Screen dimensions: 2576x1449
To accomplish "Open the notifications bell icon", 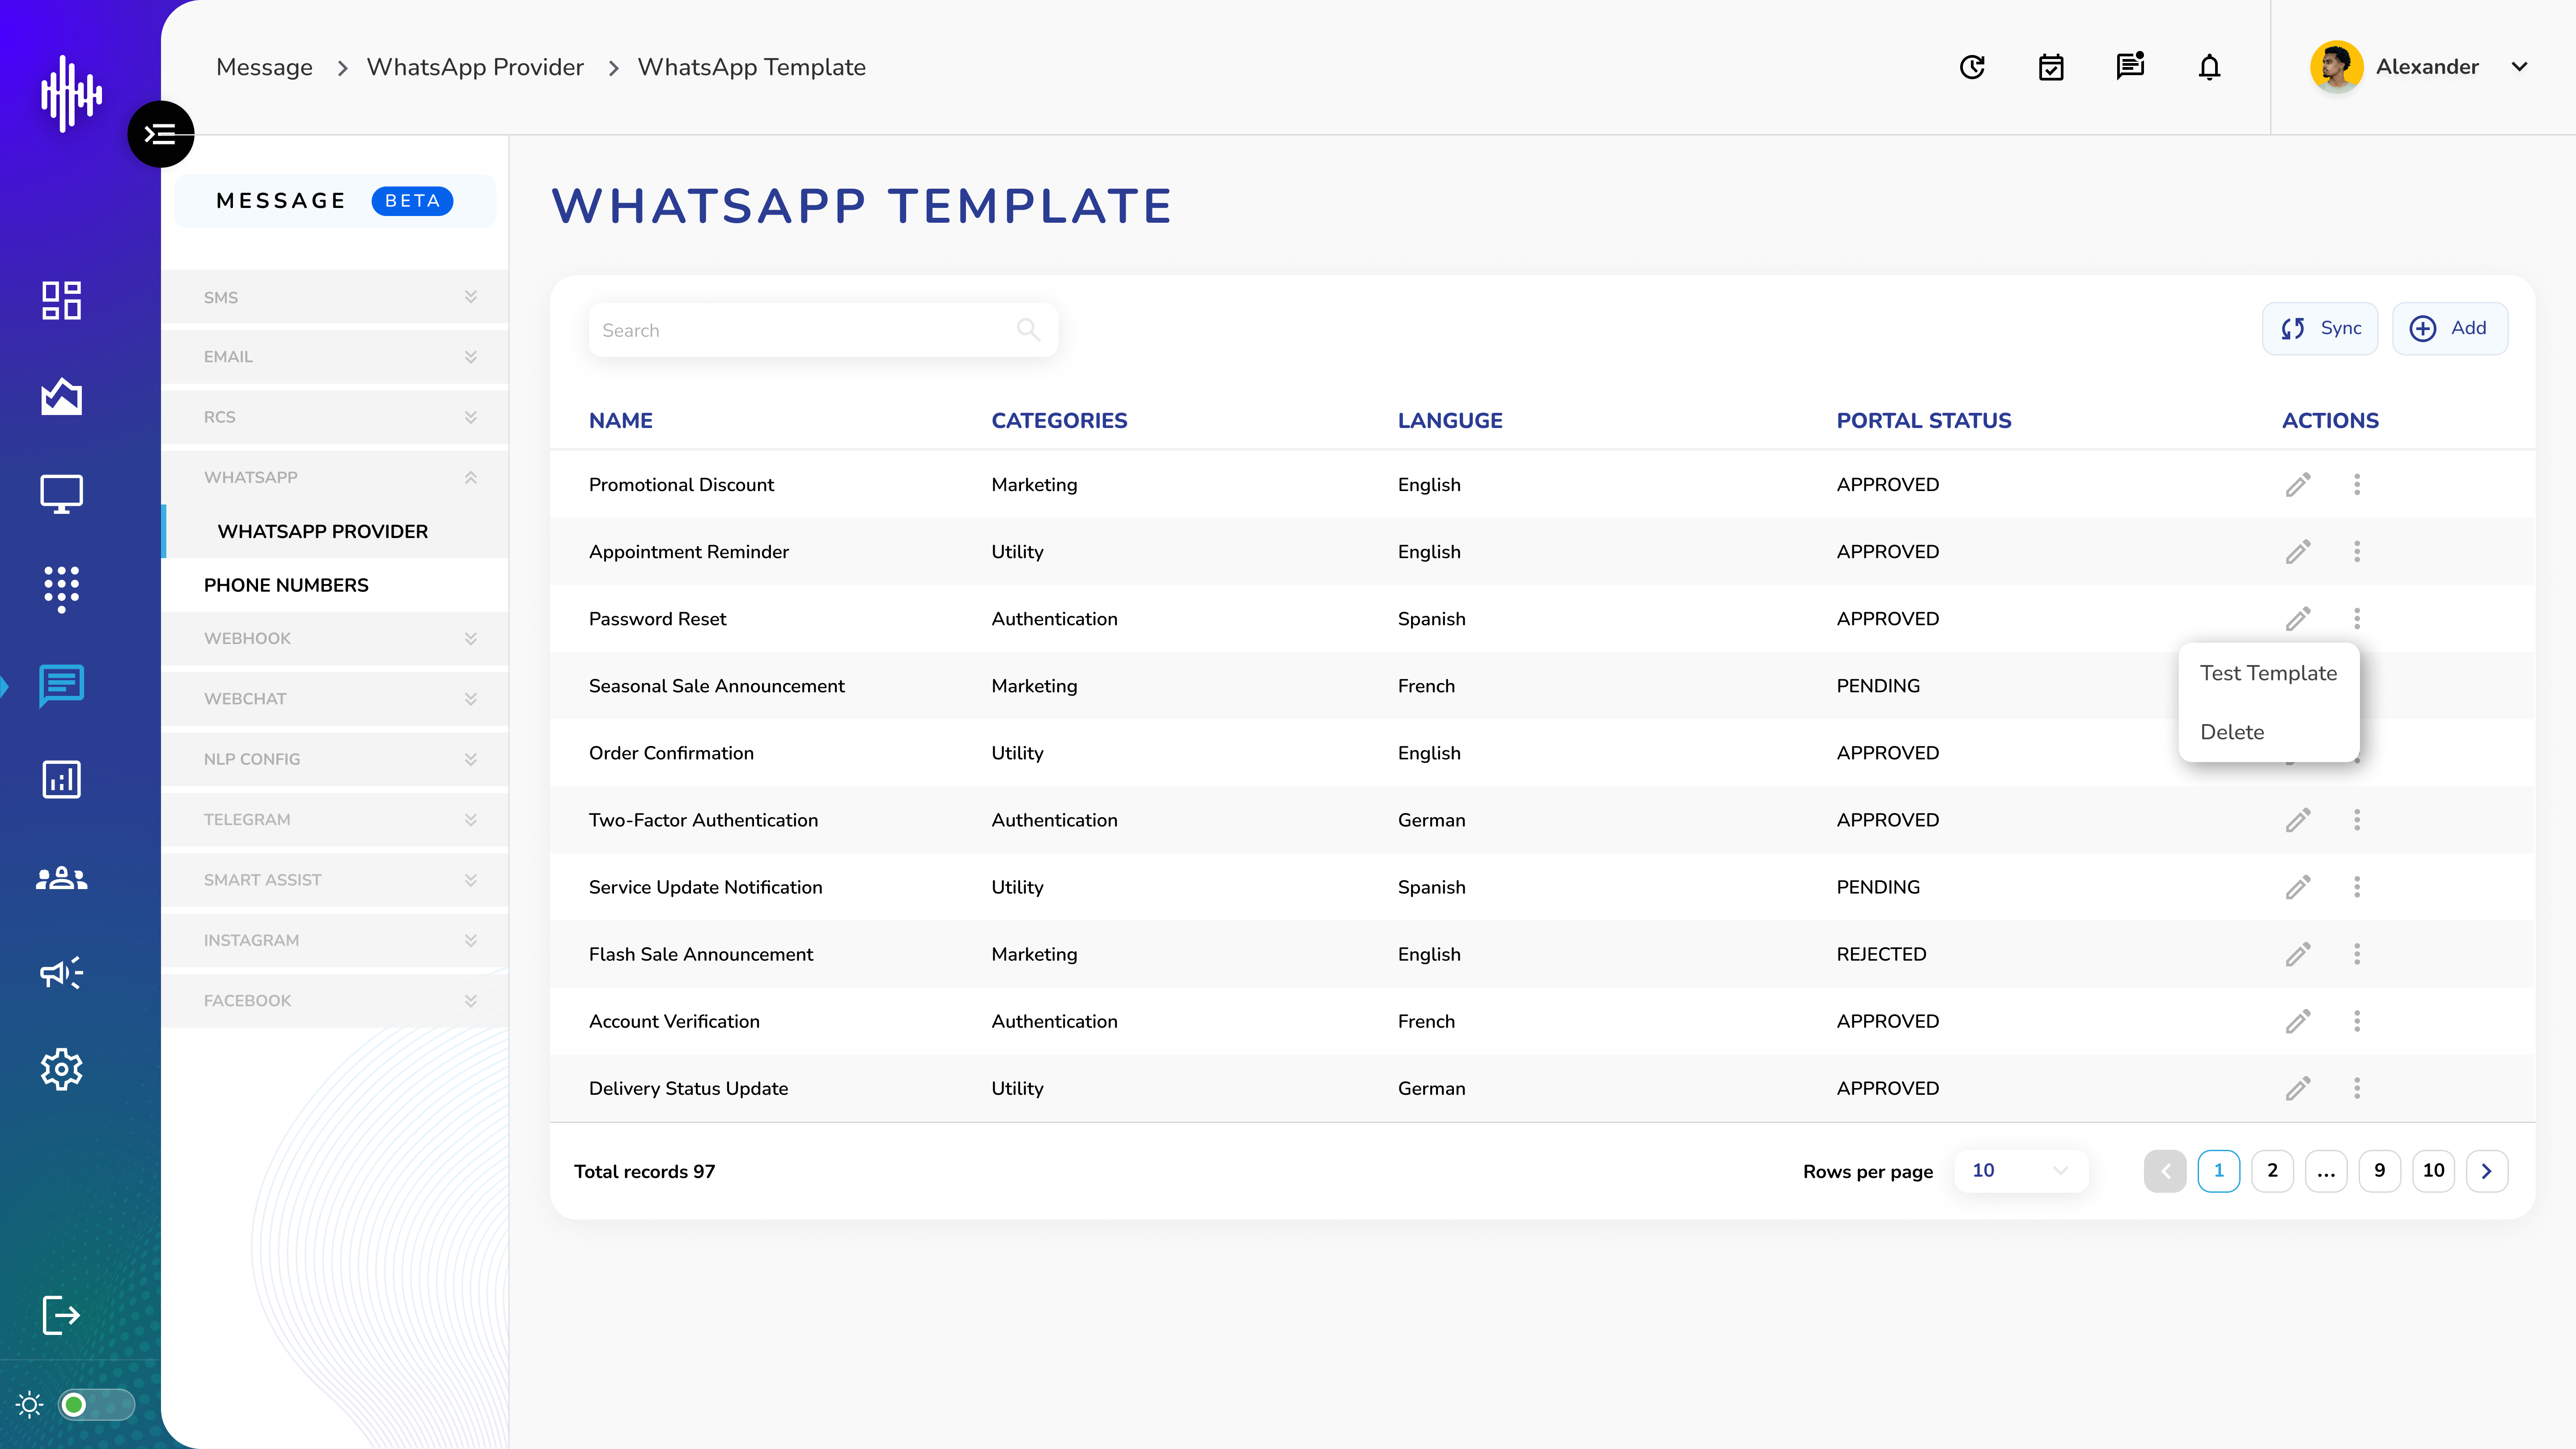I will pos(2209,67).
